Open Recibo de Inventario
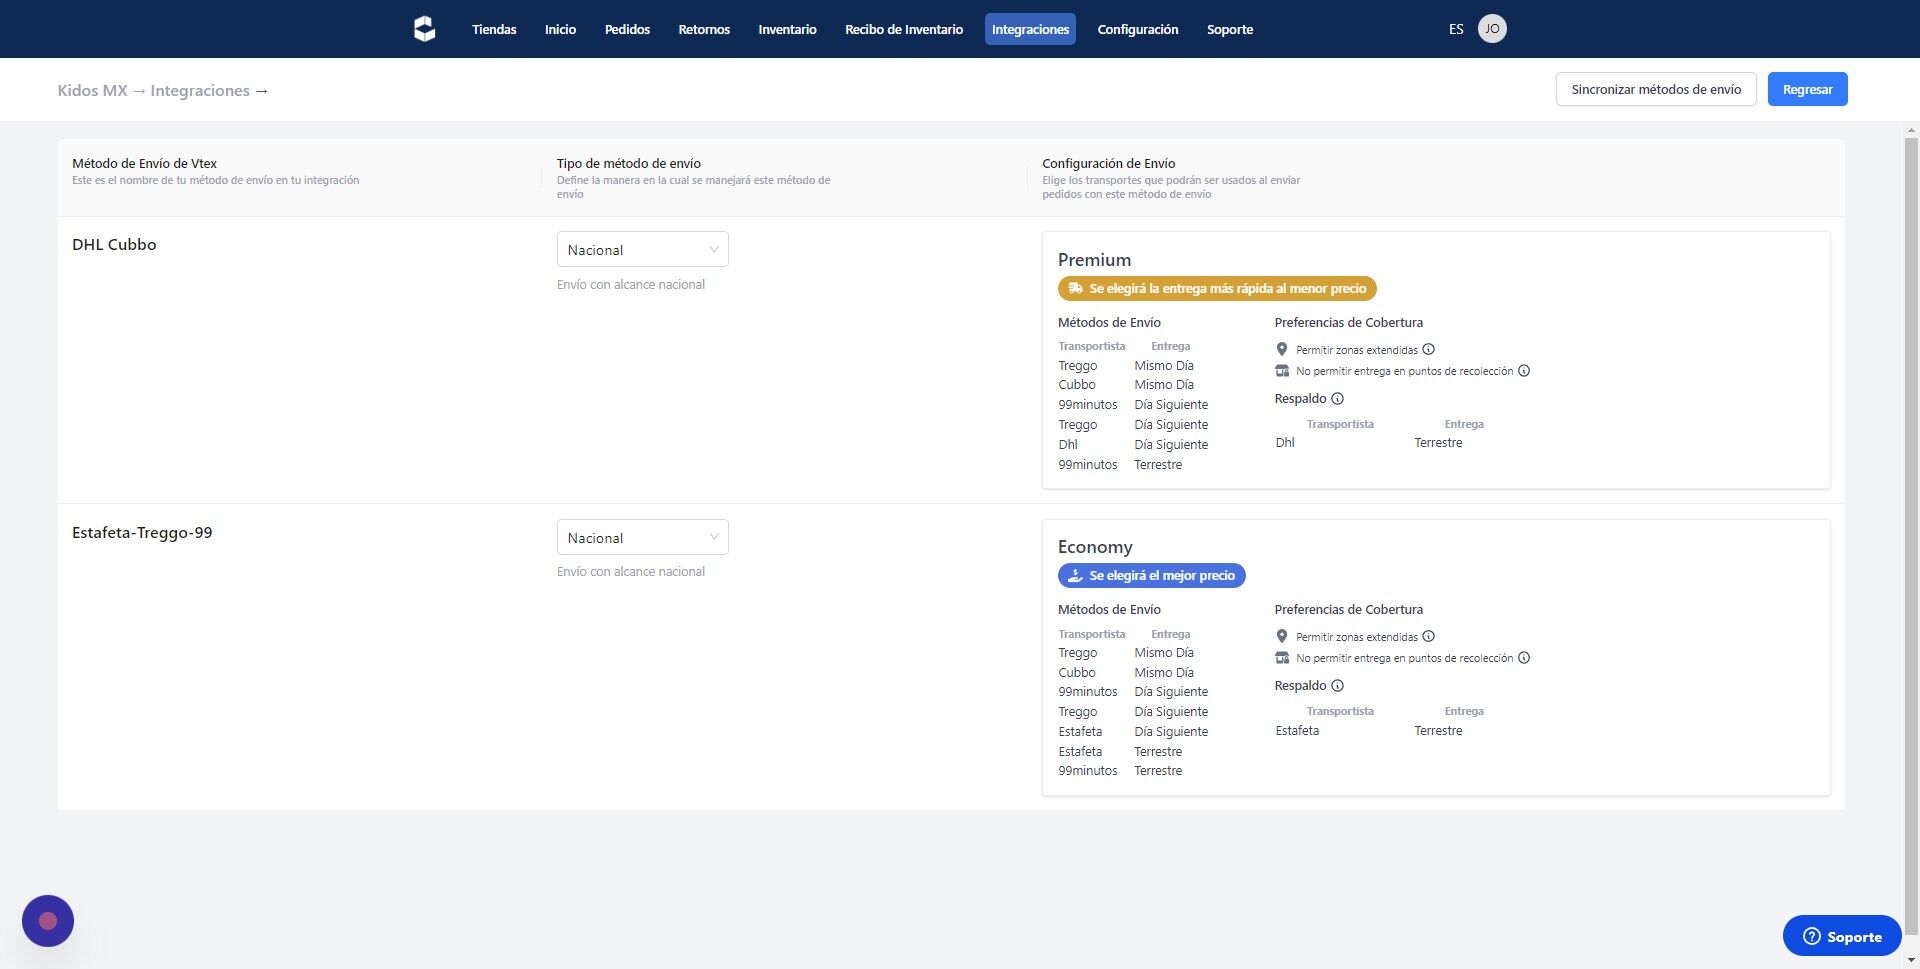Screen dimensions: 1920x969 pos(904,29)
